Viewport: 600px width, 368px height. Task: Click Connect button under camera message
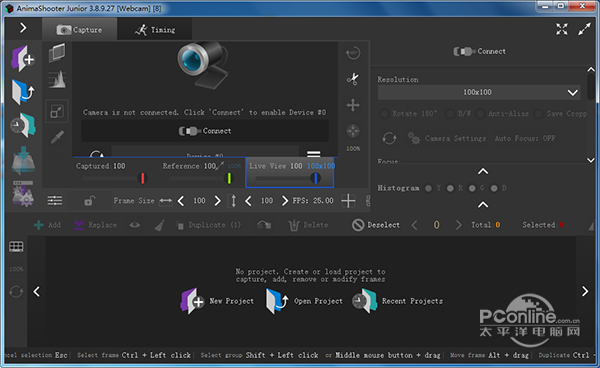205,131
